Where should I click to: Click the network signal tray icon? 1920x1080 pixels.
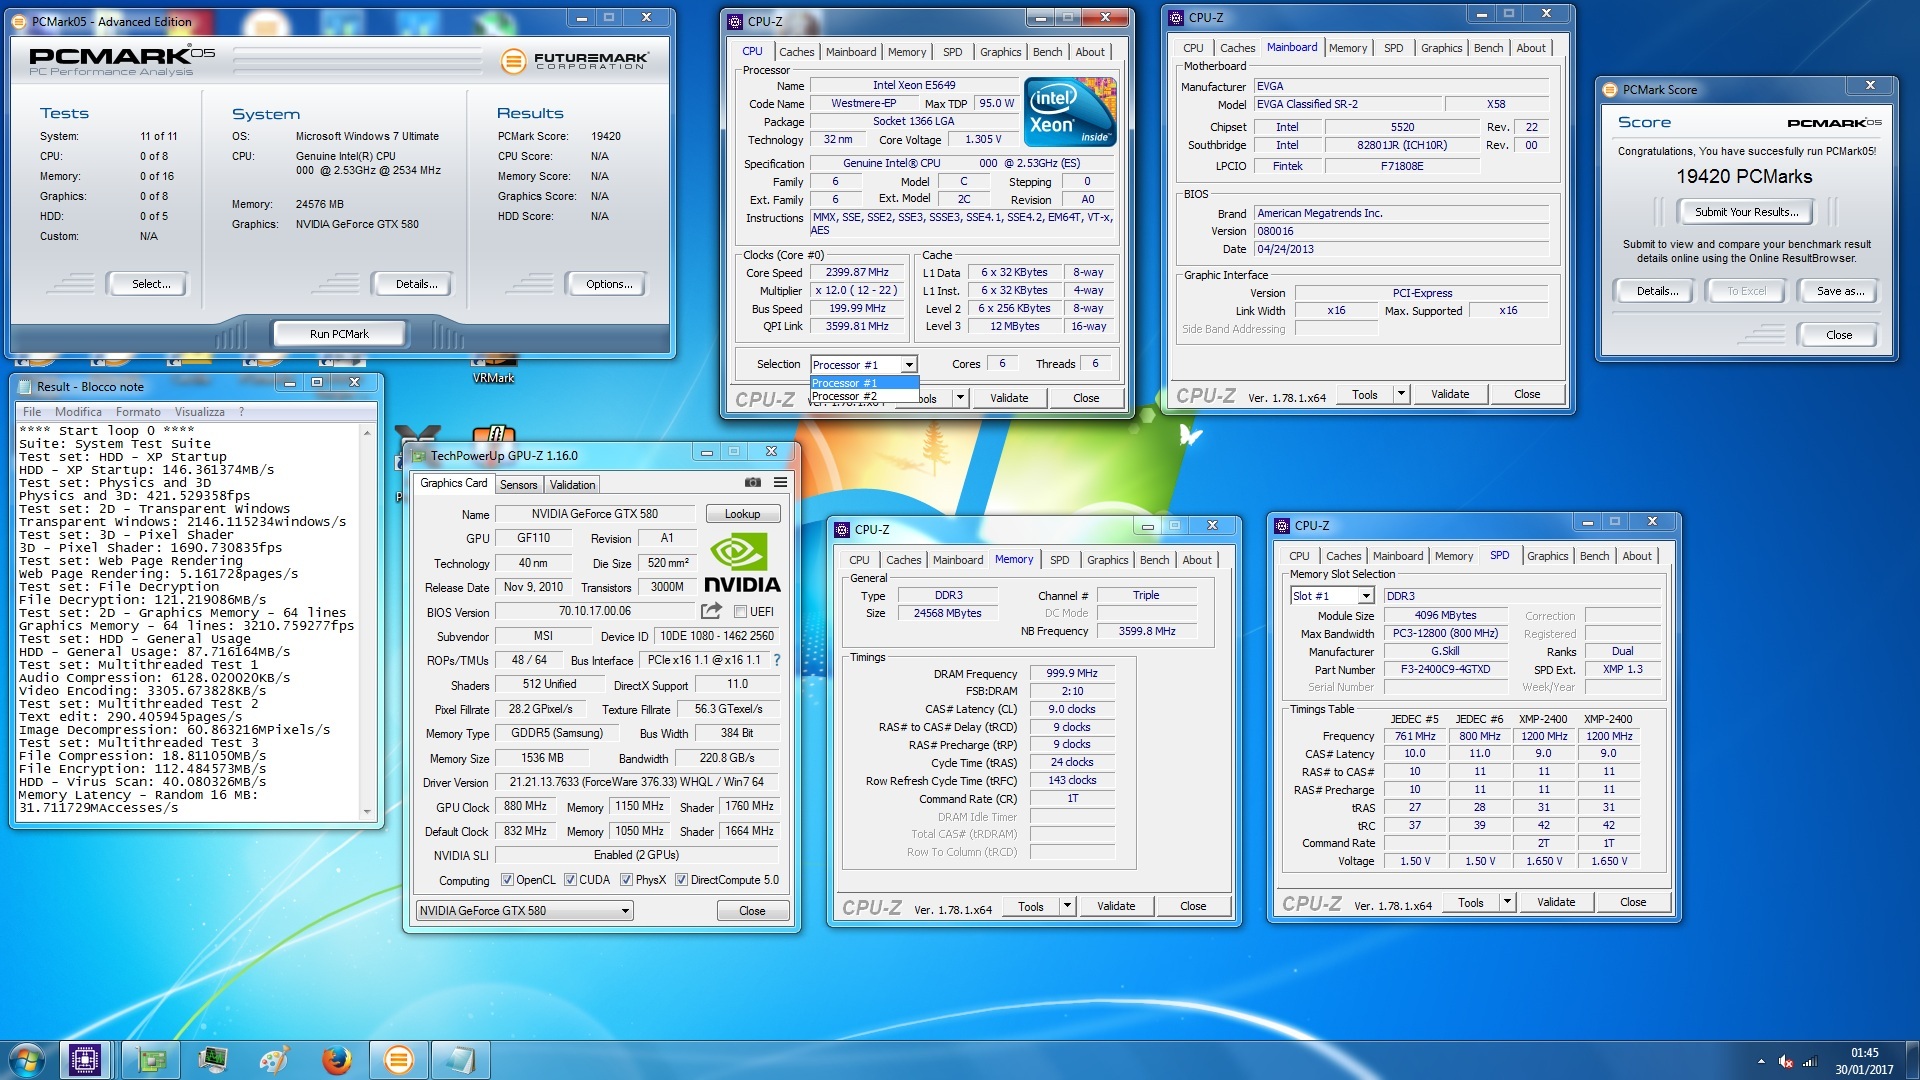tap(1810, 1061)
